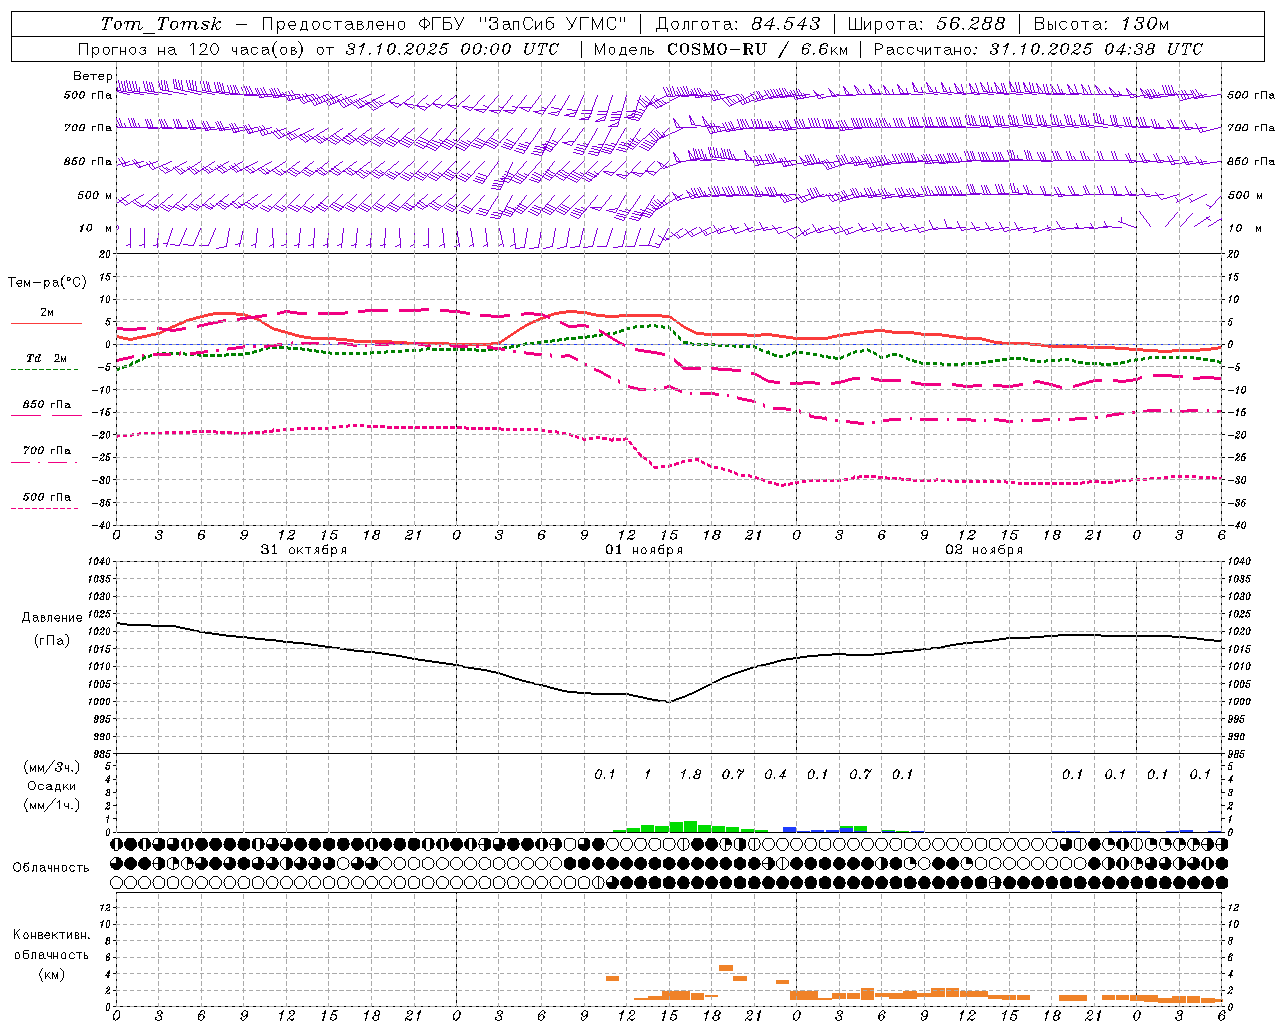The image size is (1280, 1024).
Task: Click the '31 октября' date label
Action: pos(304,550)
